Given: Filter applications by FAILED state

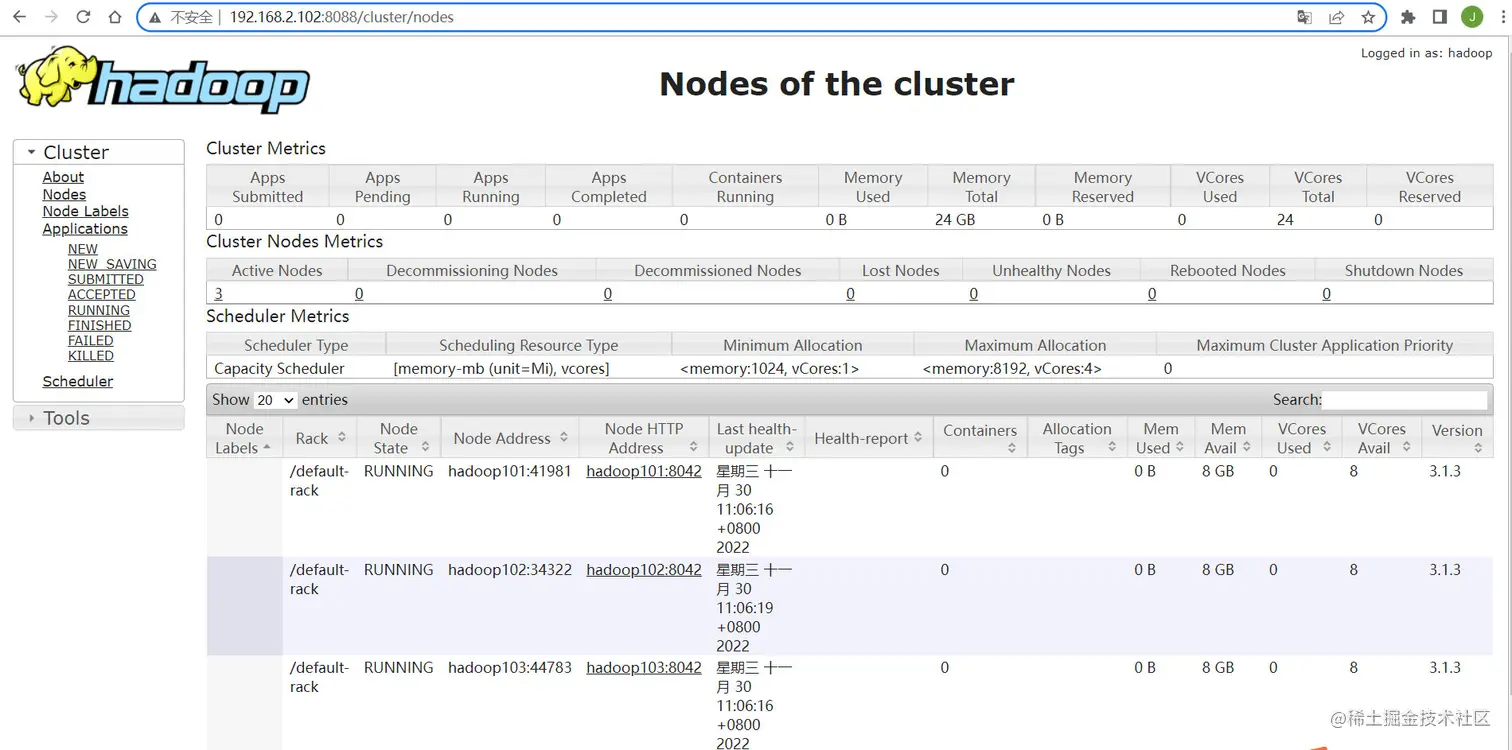Looking at the screenshot, I should click(x=91, y=340).
